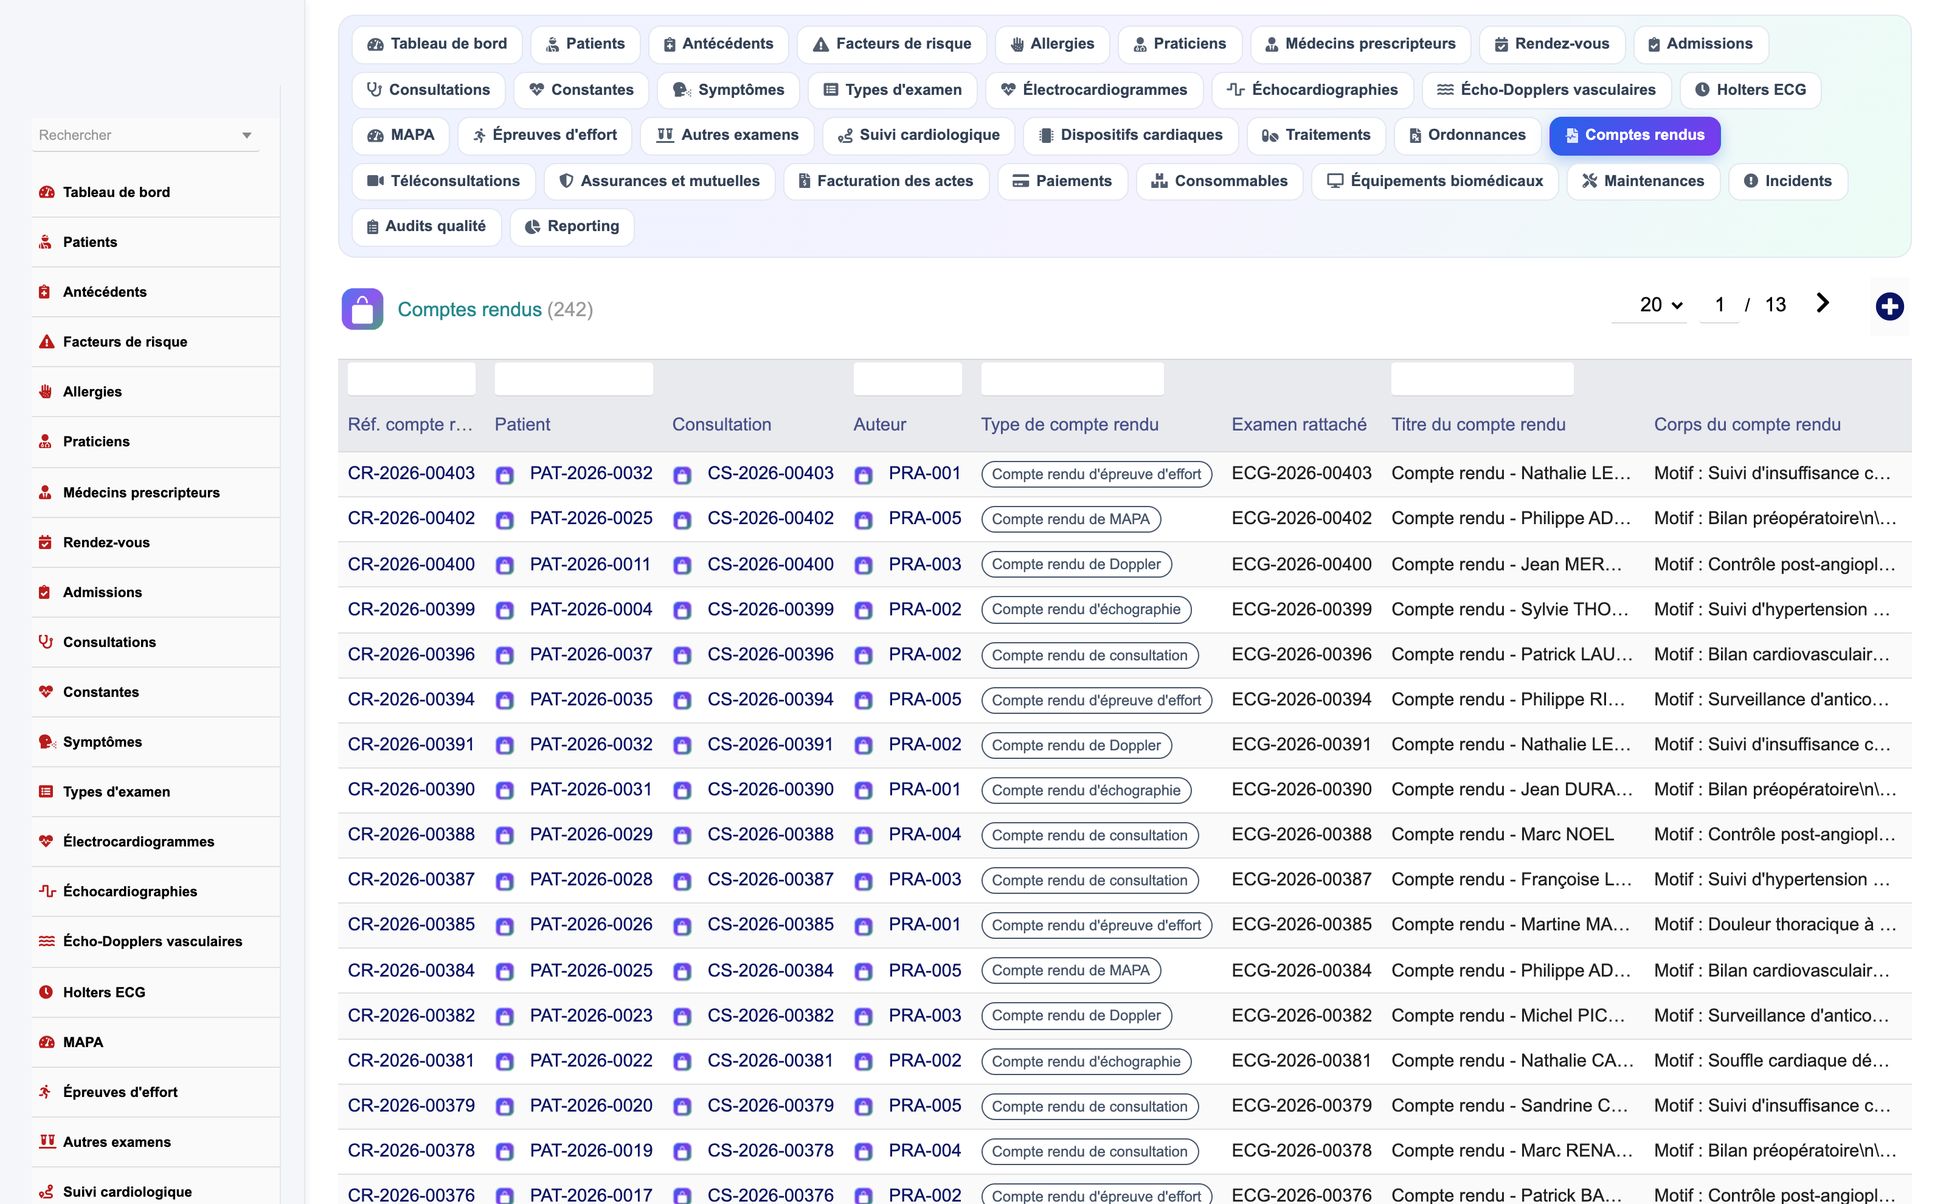
Task: Click the Patient column filter field
Action: pyautogui.click(x=573, y=379)
